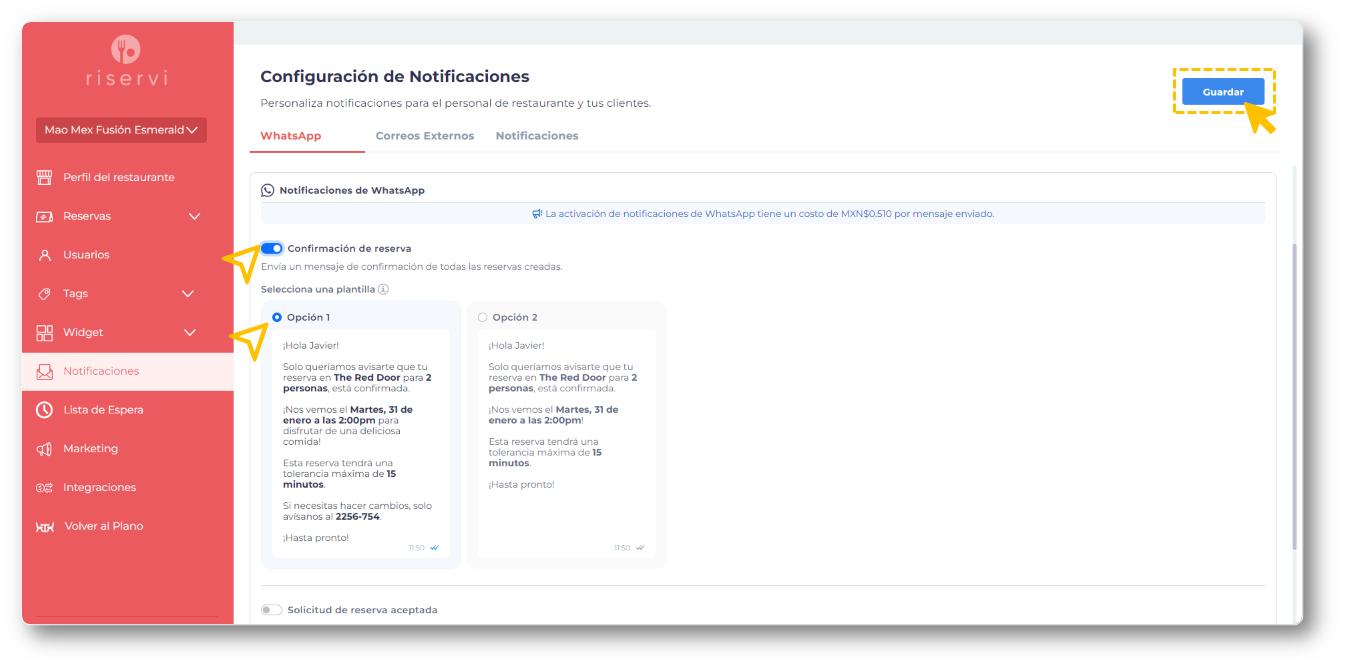Click the info icon next to Selecciona una plantilla

pos(383,290)
